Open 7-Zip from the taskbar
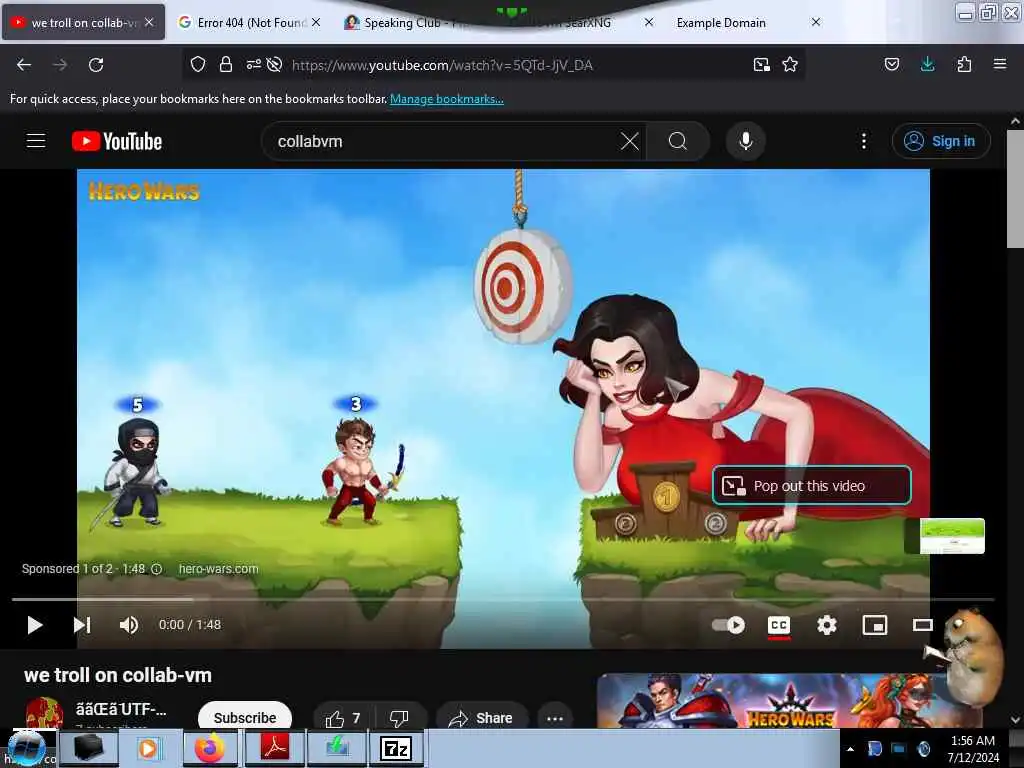Image resolution: width=1024 pixels, height=768 pixels. (396, 748)
